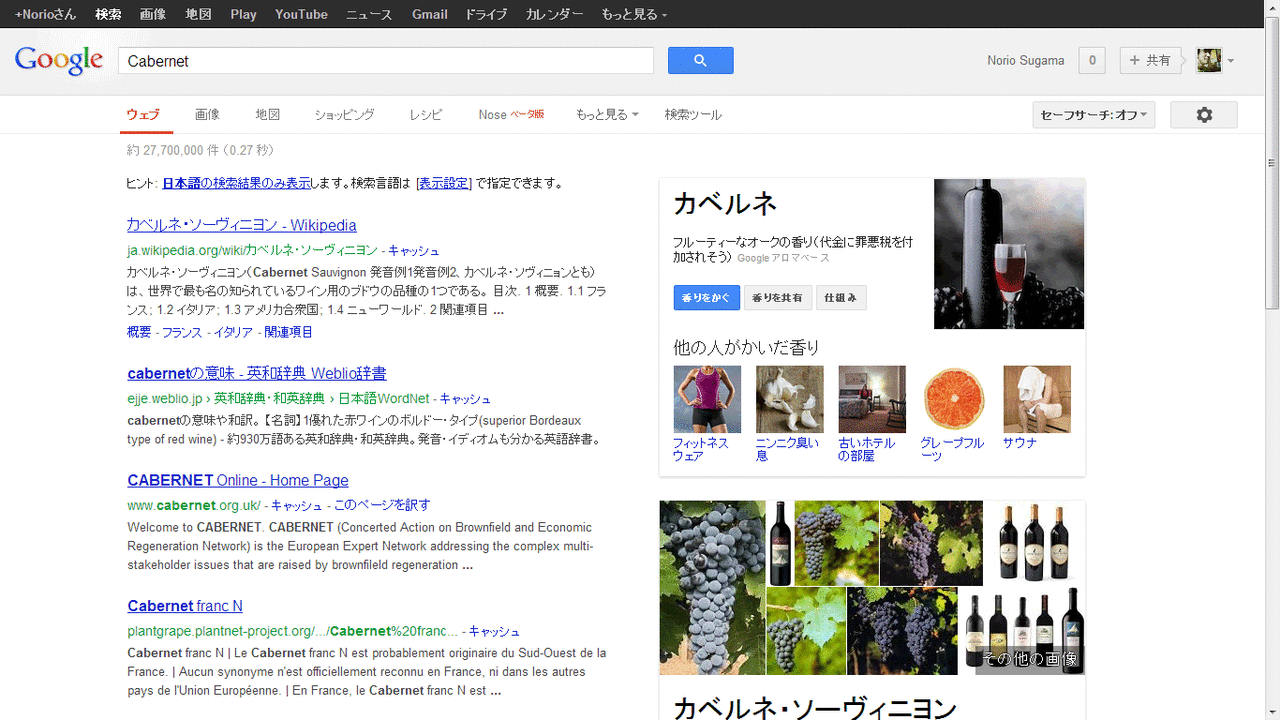Viewport: 1280px width, 720px height.
Task: Click the wine bottle and glass image
Action: point(1009,254)
